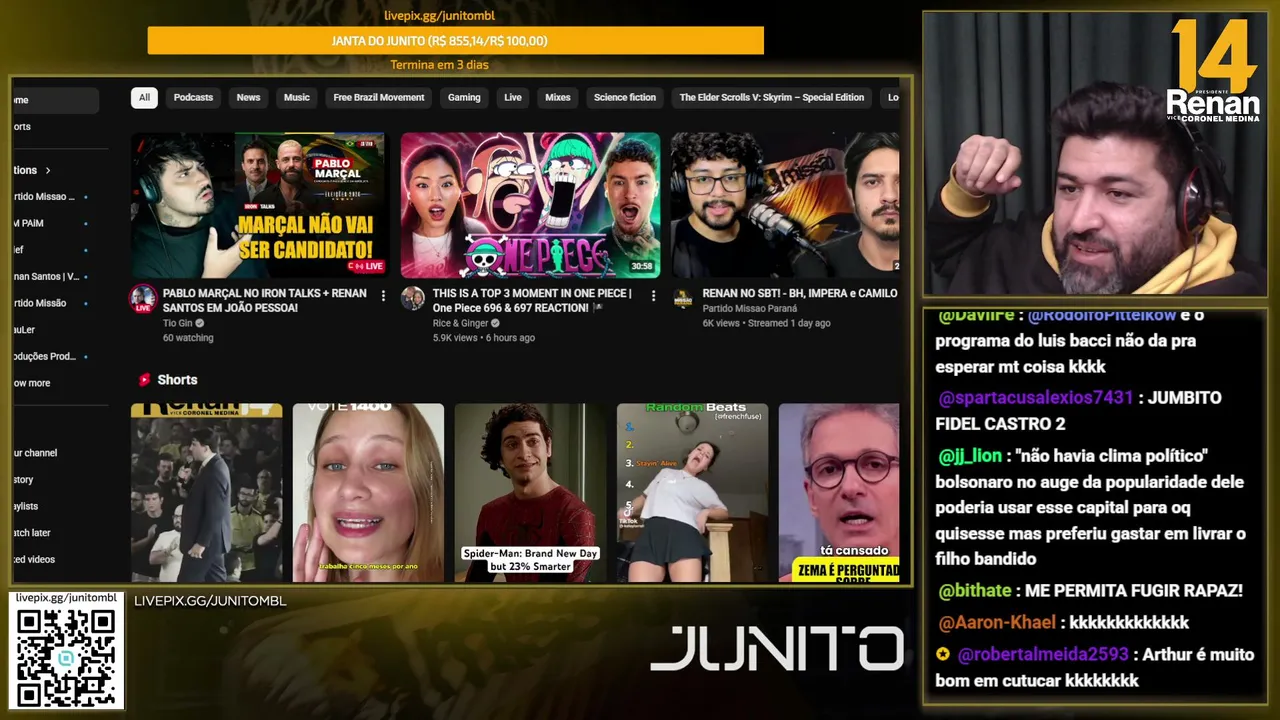This screenshot has width=1280, height=720.
Task: Click the '6K views • Streamed 1 day ago' text
Action: (767, 323)
